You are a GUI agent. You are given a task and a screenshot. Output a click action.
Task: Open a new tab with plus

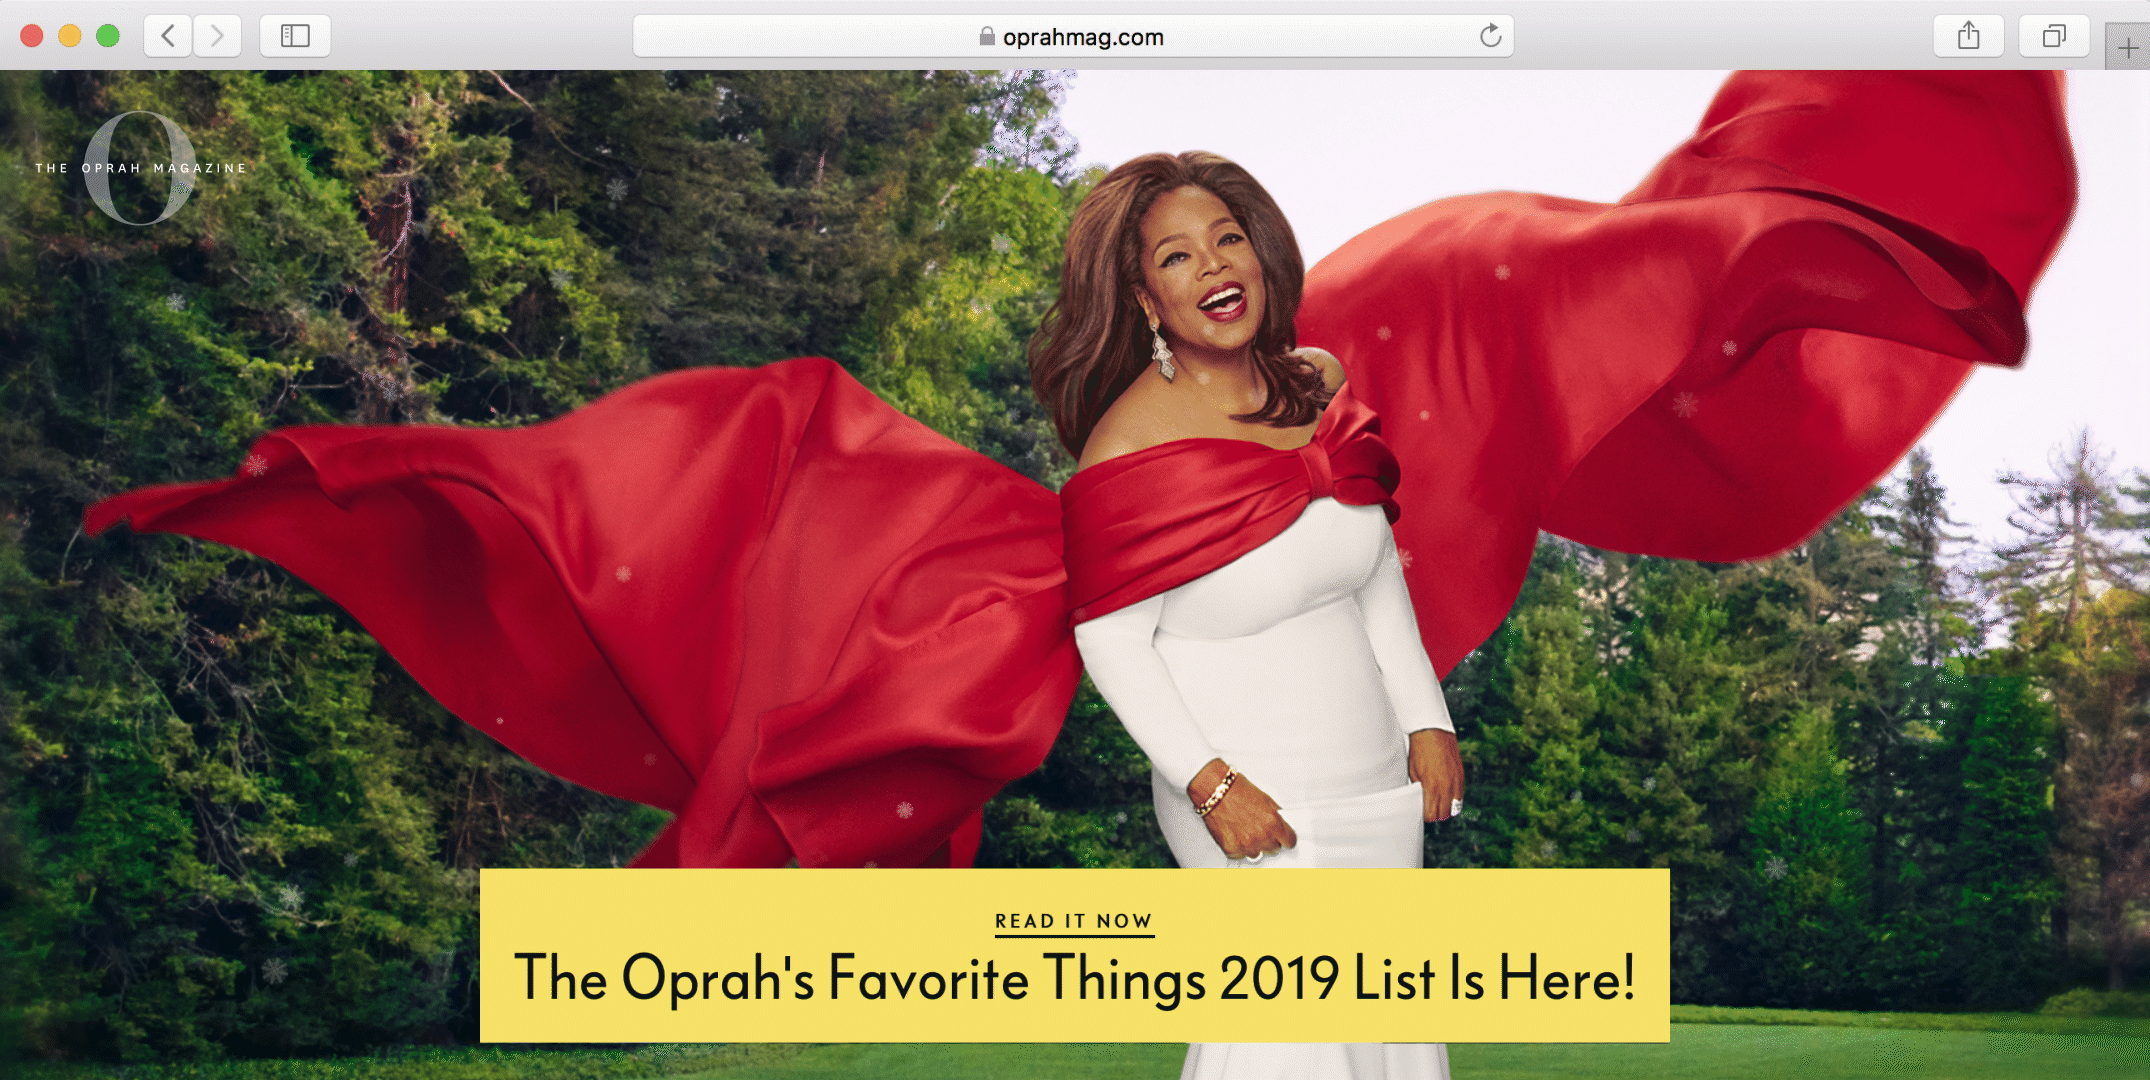[2127, 47]
